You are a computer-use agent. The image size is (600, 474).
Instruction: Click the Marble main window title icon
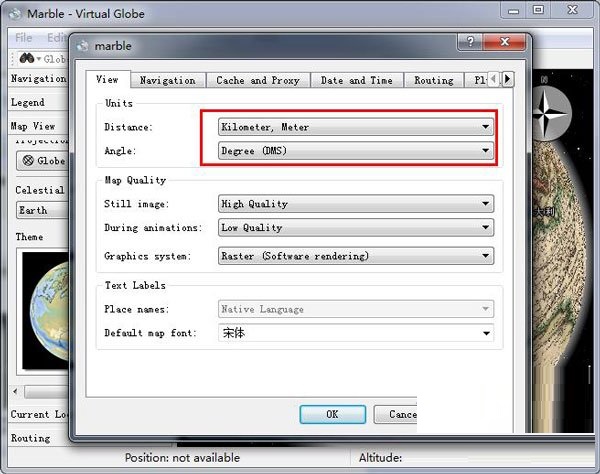click(x=15, y=14)
